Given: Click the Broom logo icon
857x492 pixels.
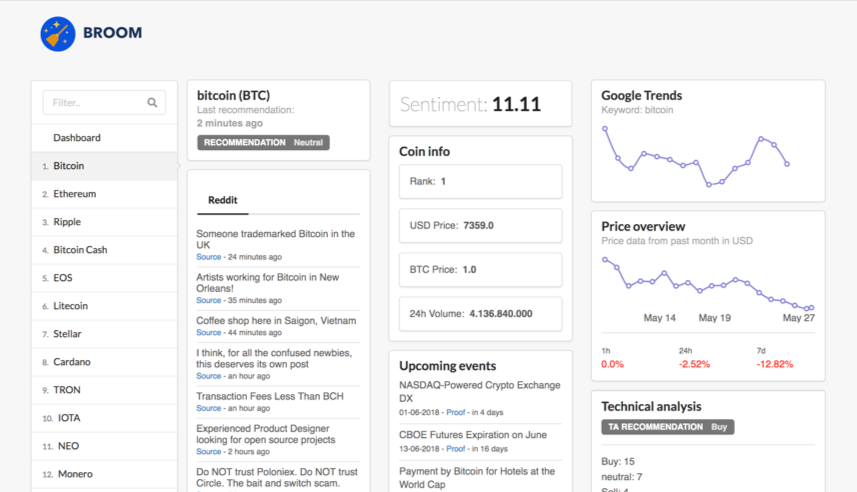Looking at the screenshot, I should [x=58, y=34].
